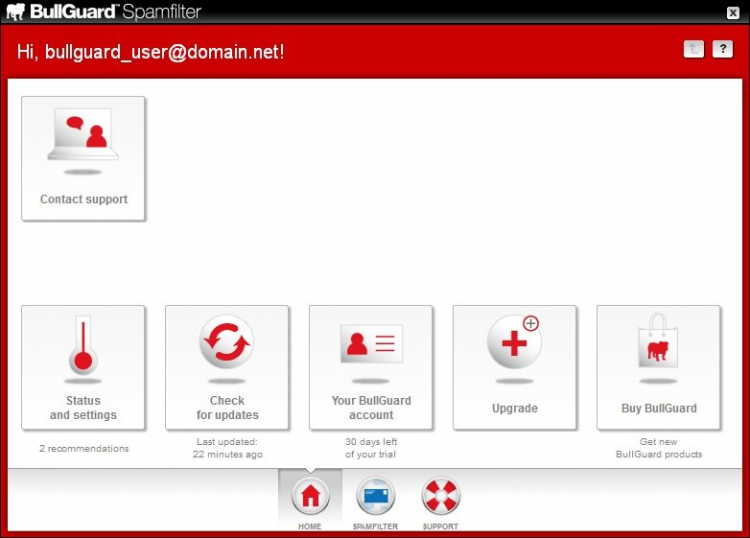Click the Buy BullGuard label
This screenshot has height=538, width=750.
659,408
